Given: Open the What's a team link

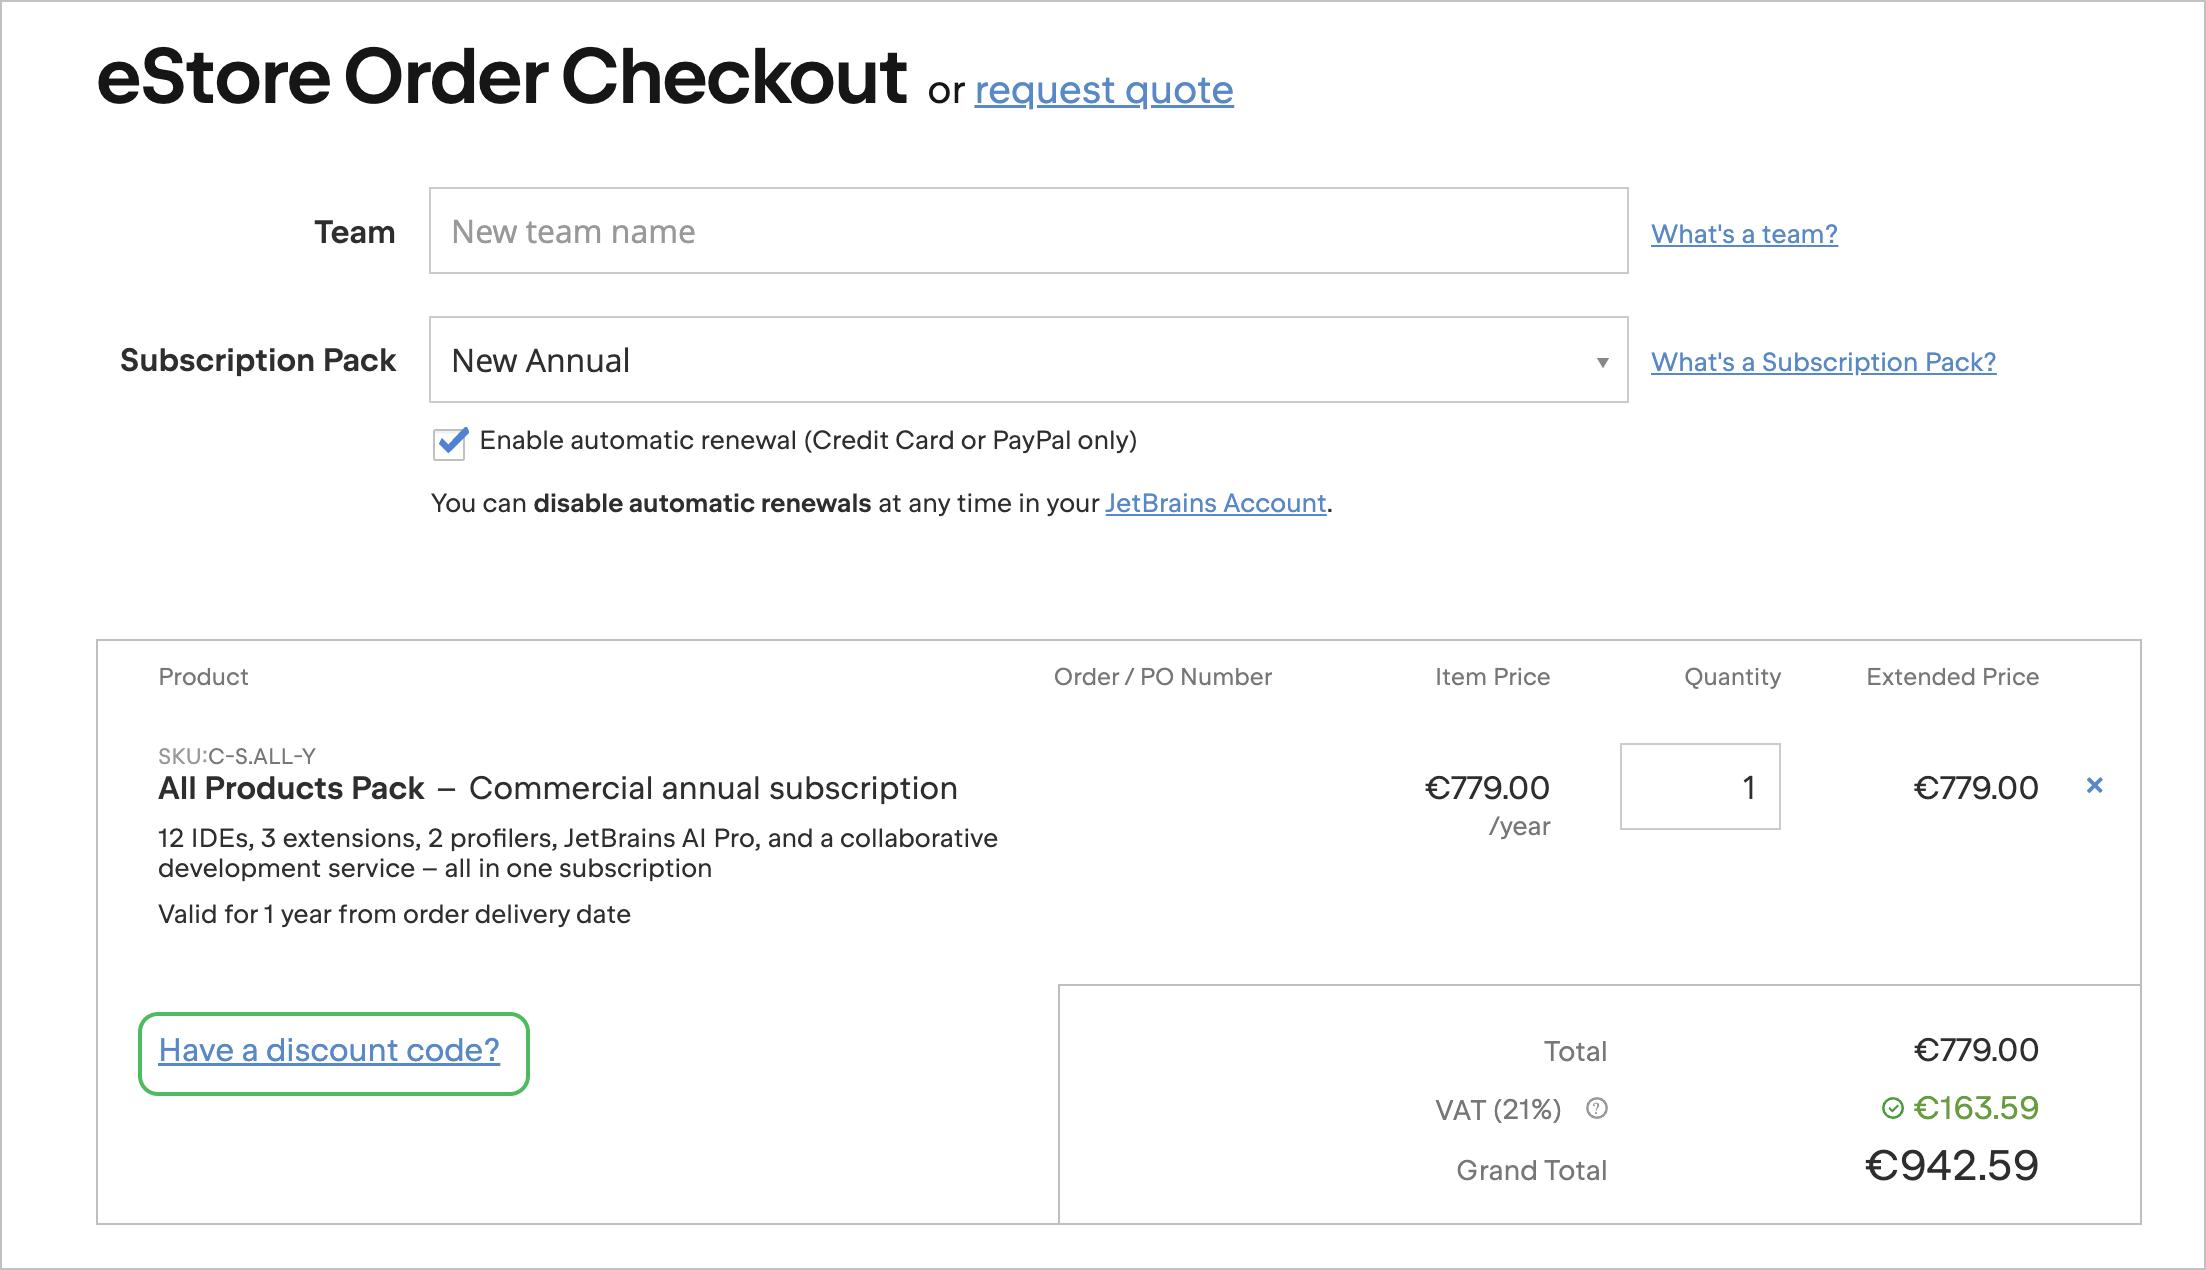Looking at the screenshot, I should (x=1743, y=233).
